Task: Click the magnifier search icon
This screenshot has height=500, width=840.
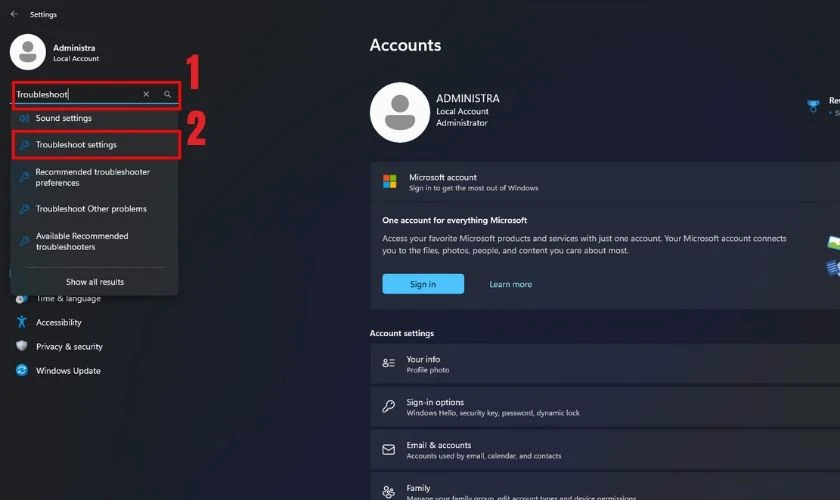Action: pyautogui.click(x=168, y=94)
